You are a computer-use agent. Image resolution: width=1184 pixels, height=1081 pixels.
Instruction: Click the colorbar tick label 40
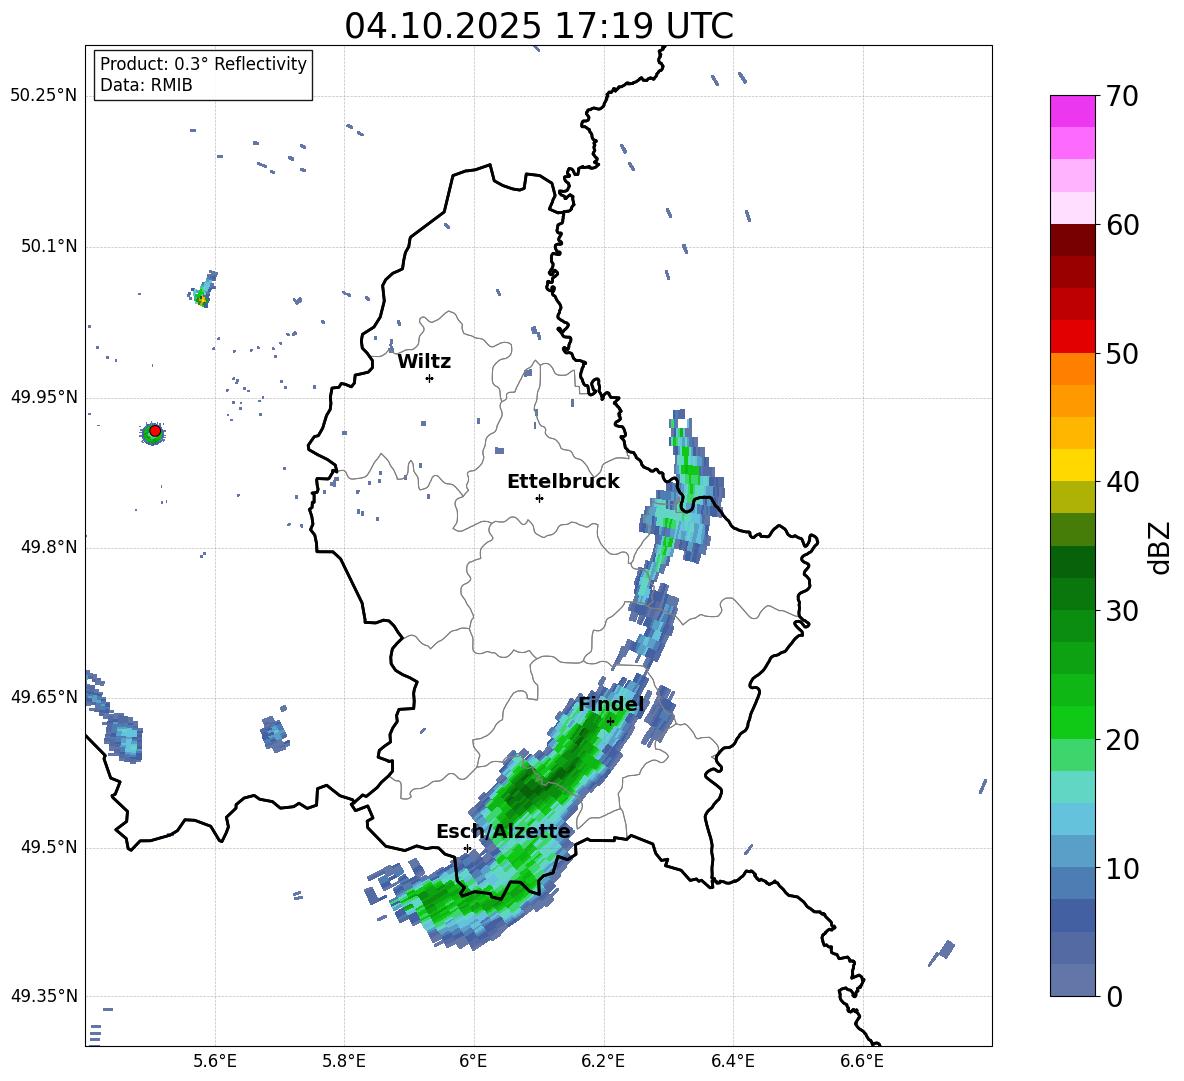point(1122,482)
